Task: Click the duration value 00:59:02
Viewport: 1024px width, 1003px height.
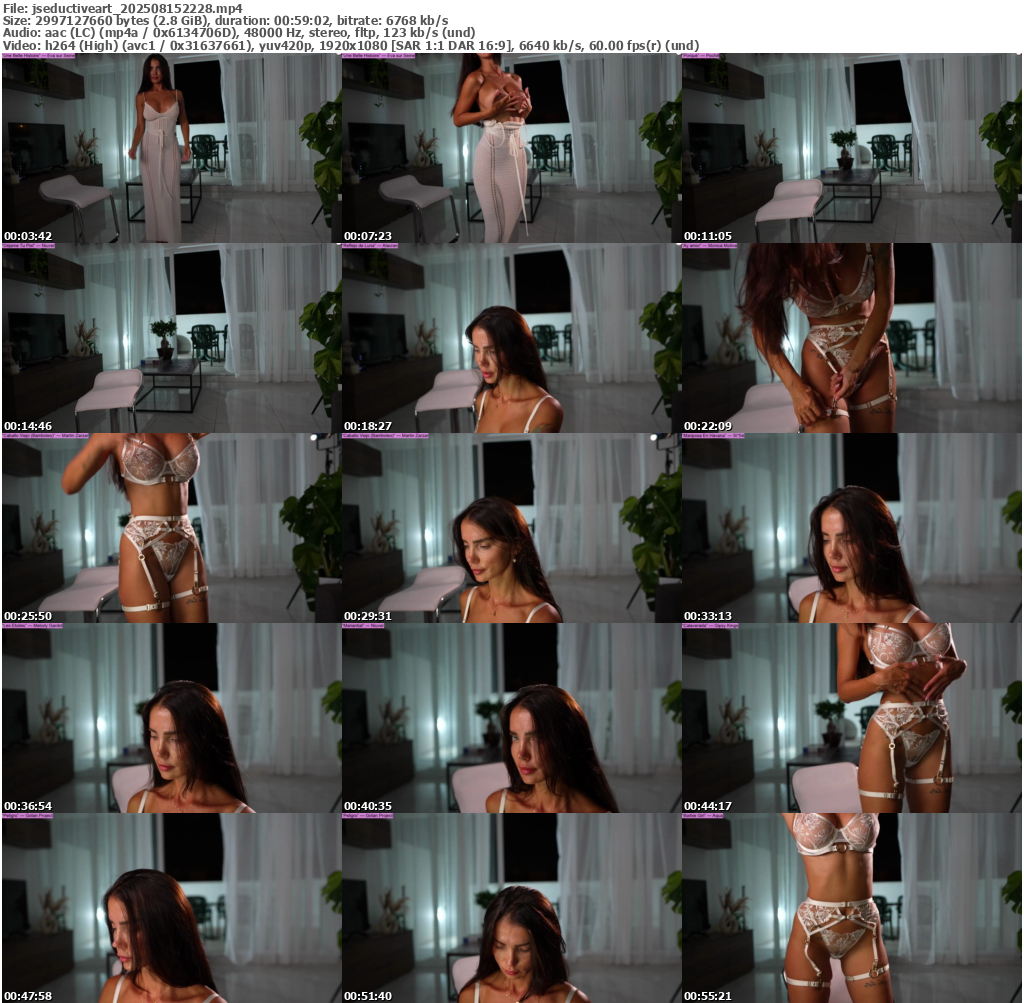Action: pyautogui.click(x=302, y=21)
